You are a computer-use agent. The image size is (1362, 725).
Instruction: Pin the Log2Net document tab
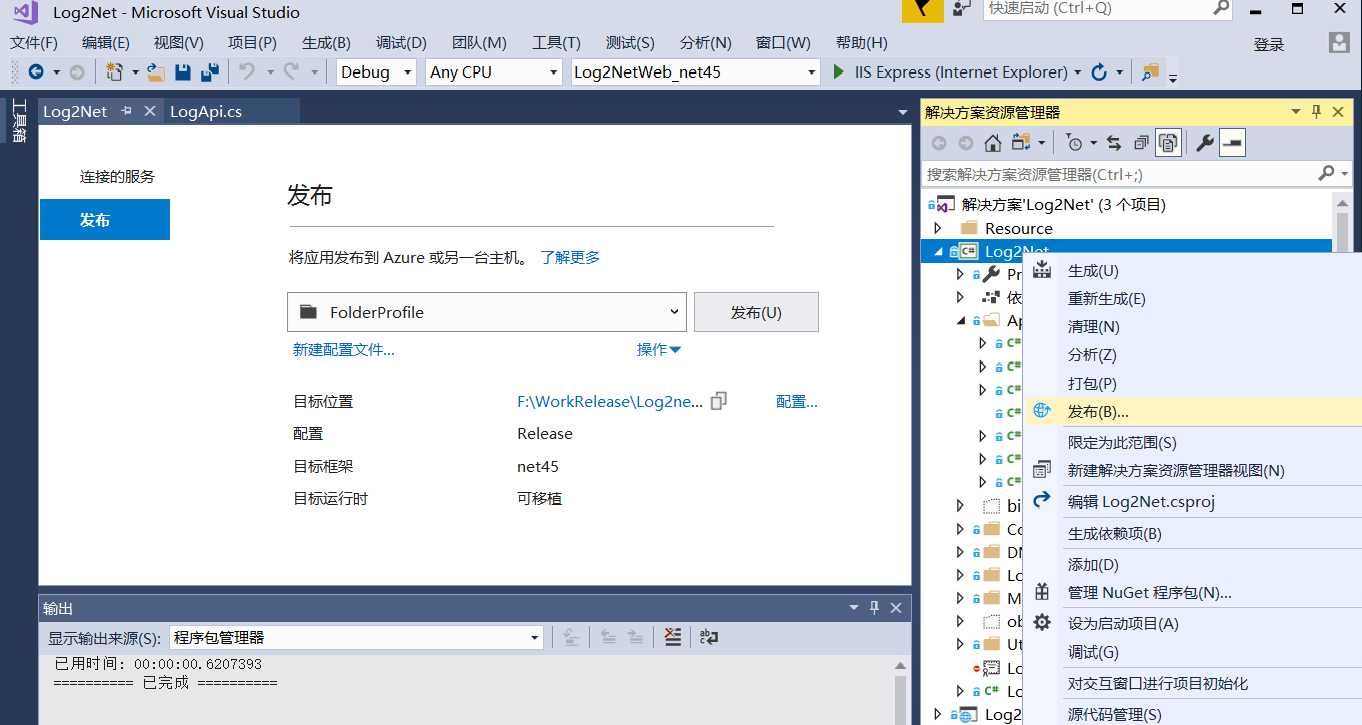click(x=126, y=112)
